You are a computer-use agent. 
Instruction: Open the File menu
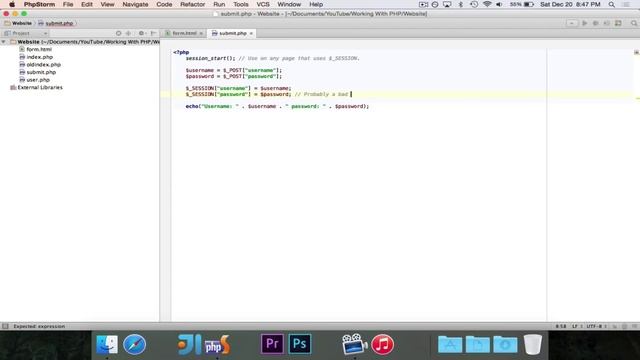[x=68, y=4]
